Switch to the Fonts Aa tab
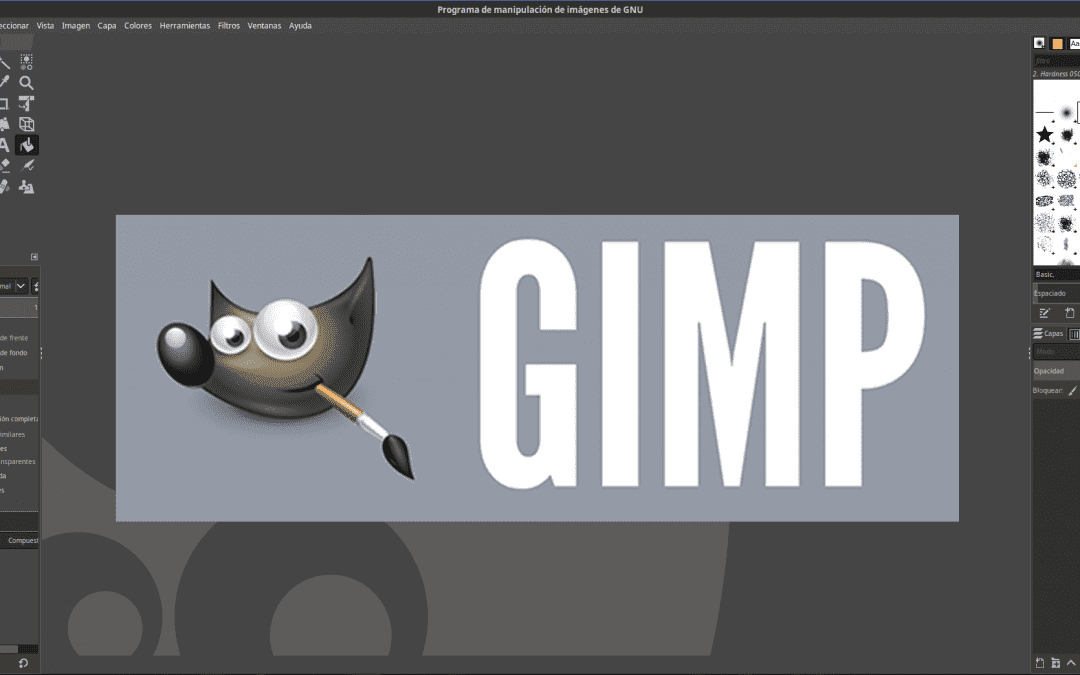 click(1074, 44)
